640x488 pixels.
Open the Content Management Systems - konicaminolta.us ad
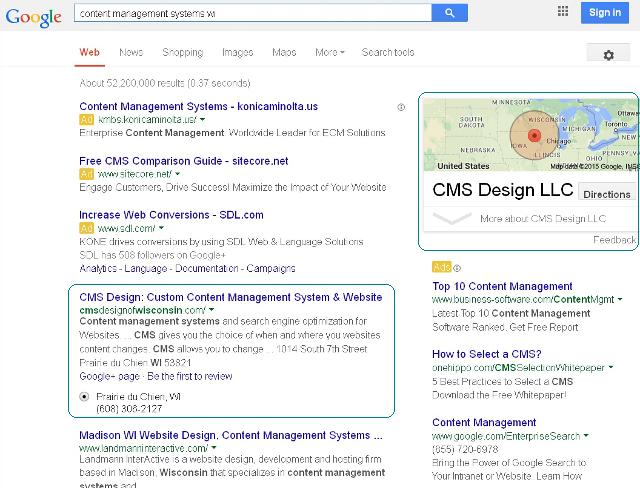198,106
